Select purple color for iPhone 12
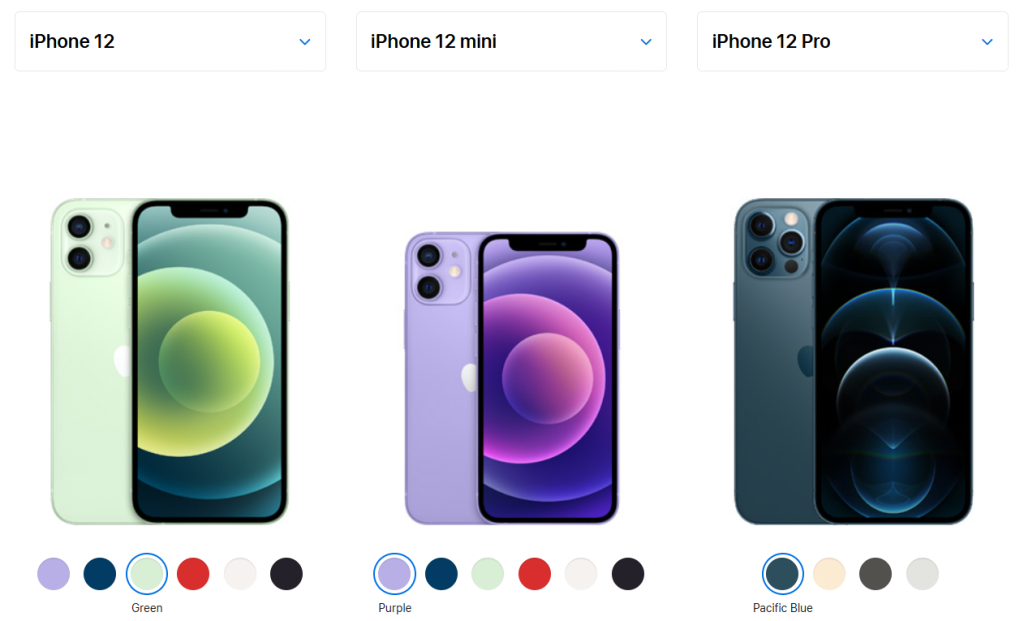Image resolution: width=1024 pixels, height=621 pixels. [x=54, y=574]
